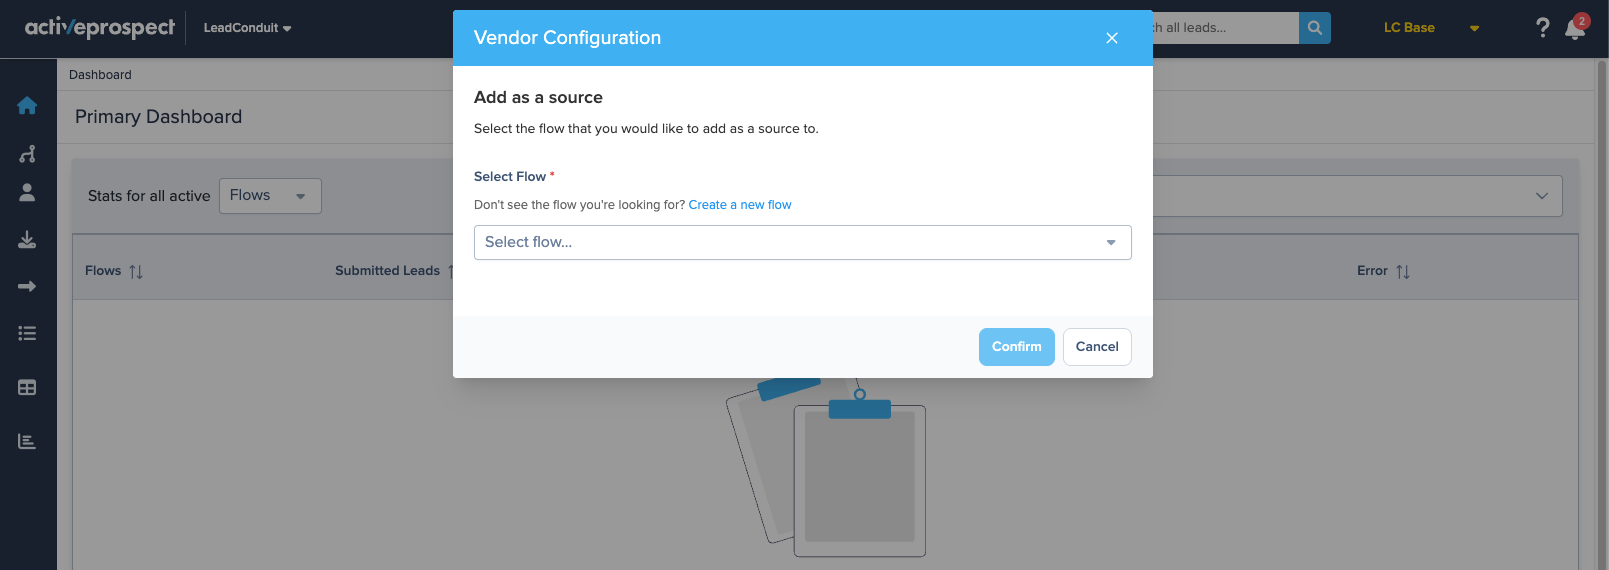Click the search magnifier button
The width and height of the screenshot is (1609, 570).
pos(1314,28)
